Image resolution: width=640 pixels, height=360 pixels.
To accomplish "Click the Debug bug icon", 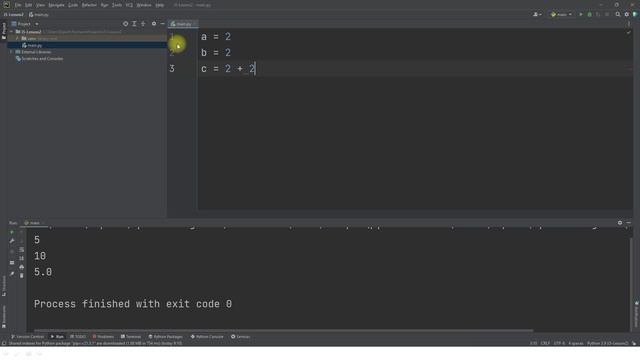I will pos(589,14).
